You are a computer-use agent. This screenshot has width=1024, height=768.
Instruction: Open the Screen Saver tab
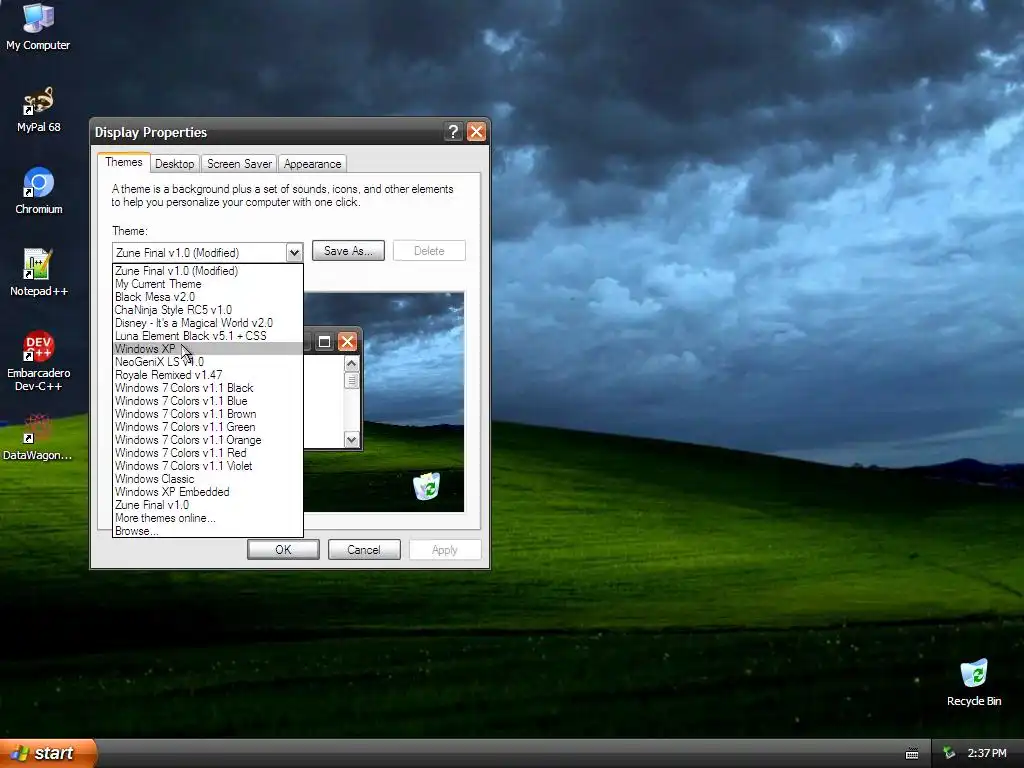click(239, 164)
